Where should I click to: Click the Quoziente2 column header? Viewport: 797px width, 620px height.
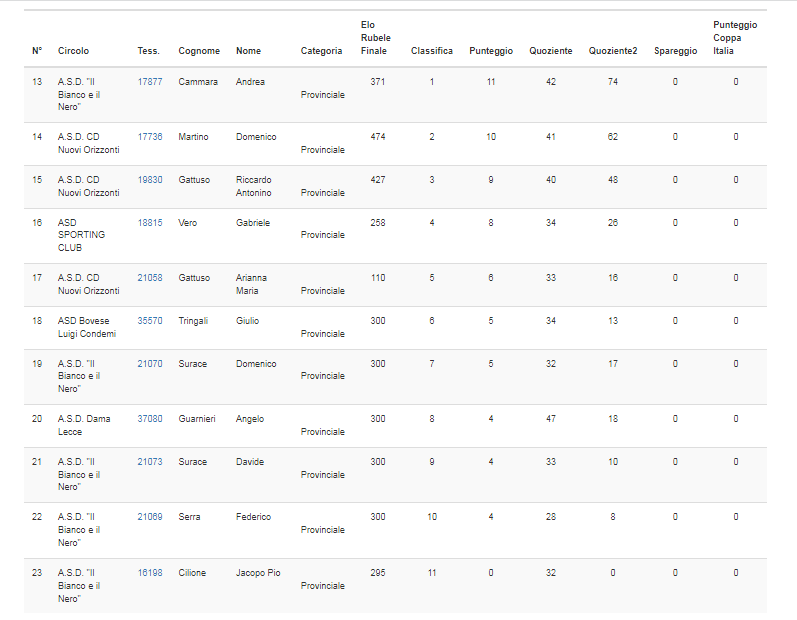(x=612, y=51)
